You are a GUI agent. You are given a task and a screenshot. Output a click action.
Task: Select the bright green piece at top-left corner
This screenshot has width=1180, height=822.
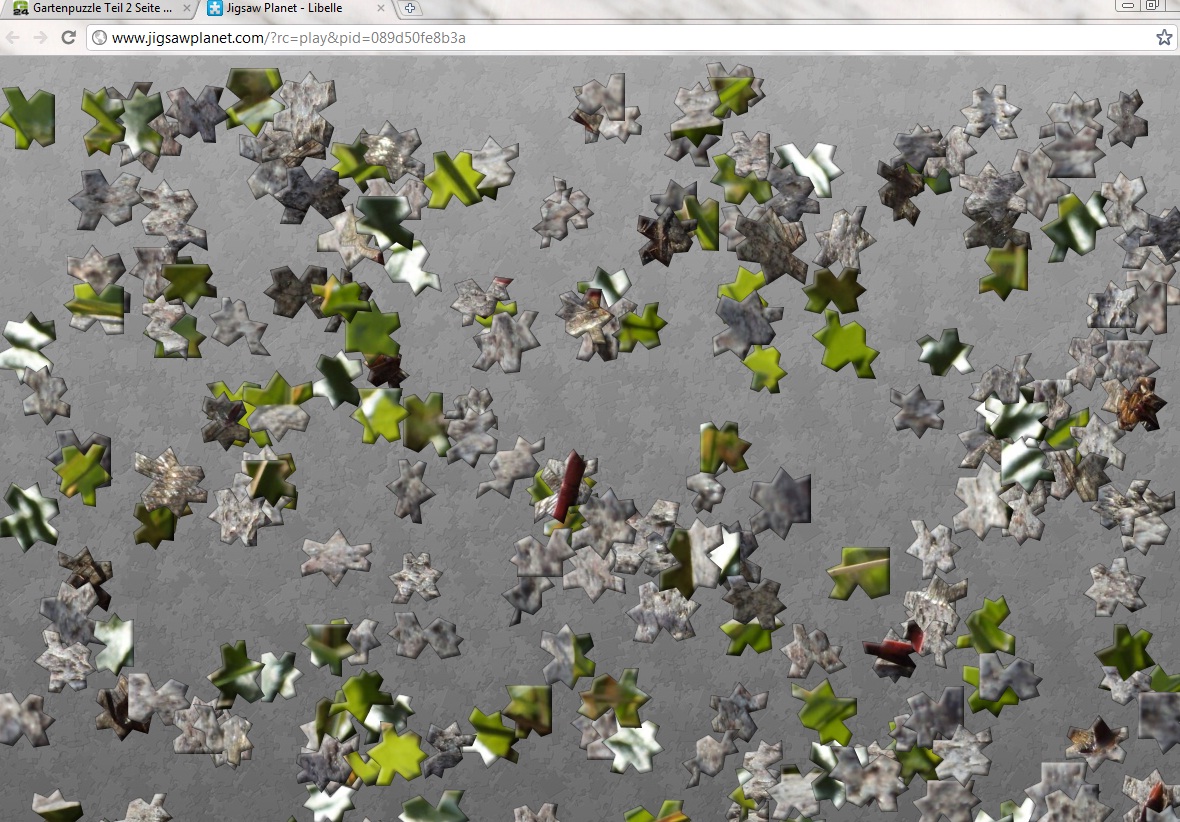(x=27, y=115)
